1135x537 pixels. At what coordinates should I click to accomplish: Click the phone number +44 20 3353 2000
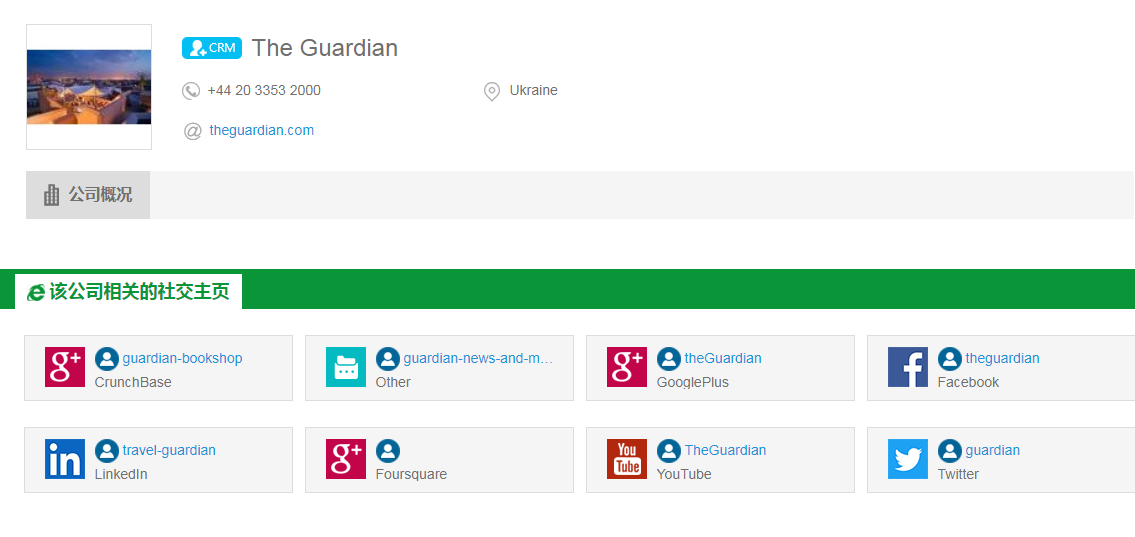click(x=264, y=90)
